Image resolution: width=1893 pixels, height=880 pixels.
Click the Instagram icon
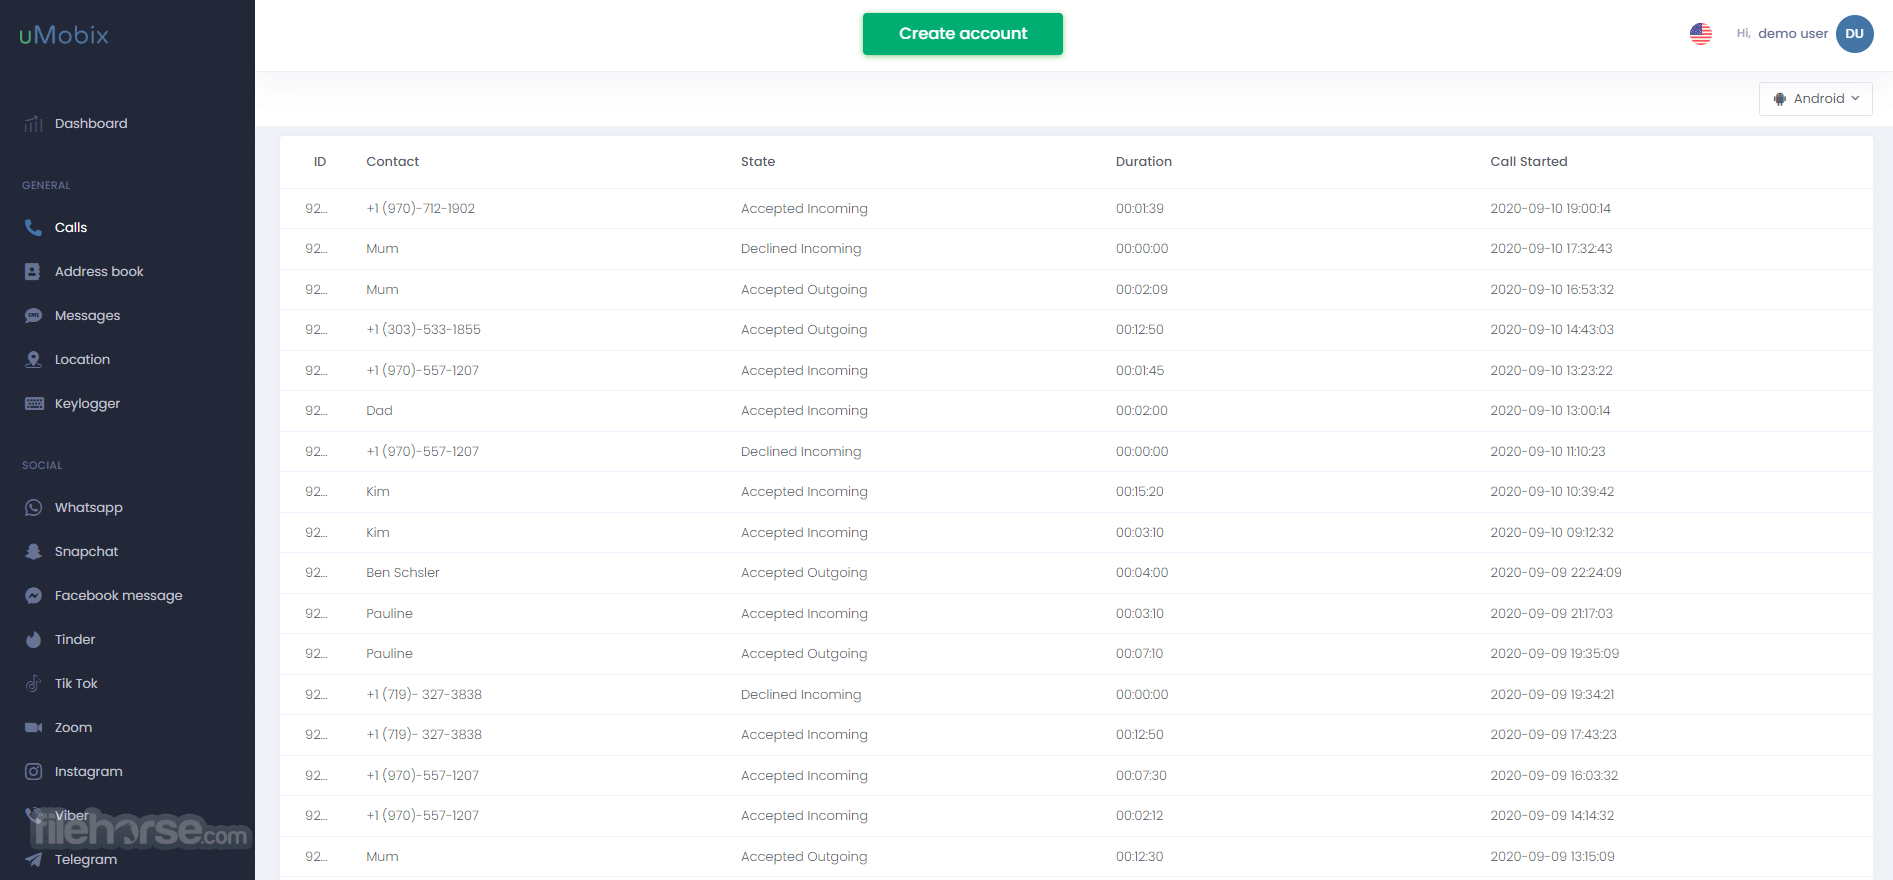click(x=33, y=771)
